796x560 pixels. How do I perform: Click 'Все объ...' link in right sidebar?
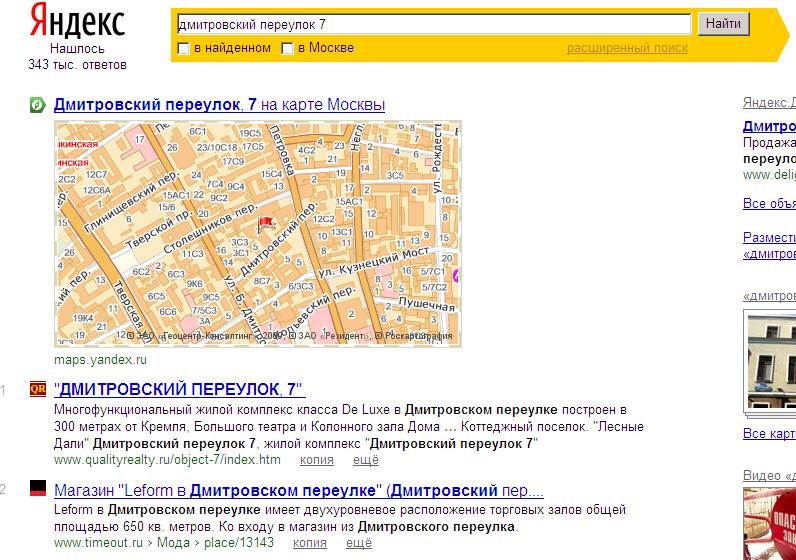point(769,203)
